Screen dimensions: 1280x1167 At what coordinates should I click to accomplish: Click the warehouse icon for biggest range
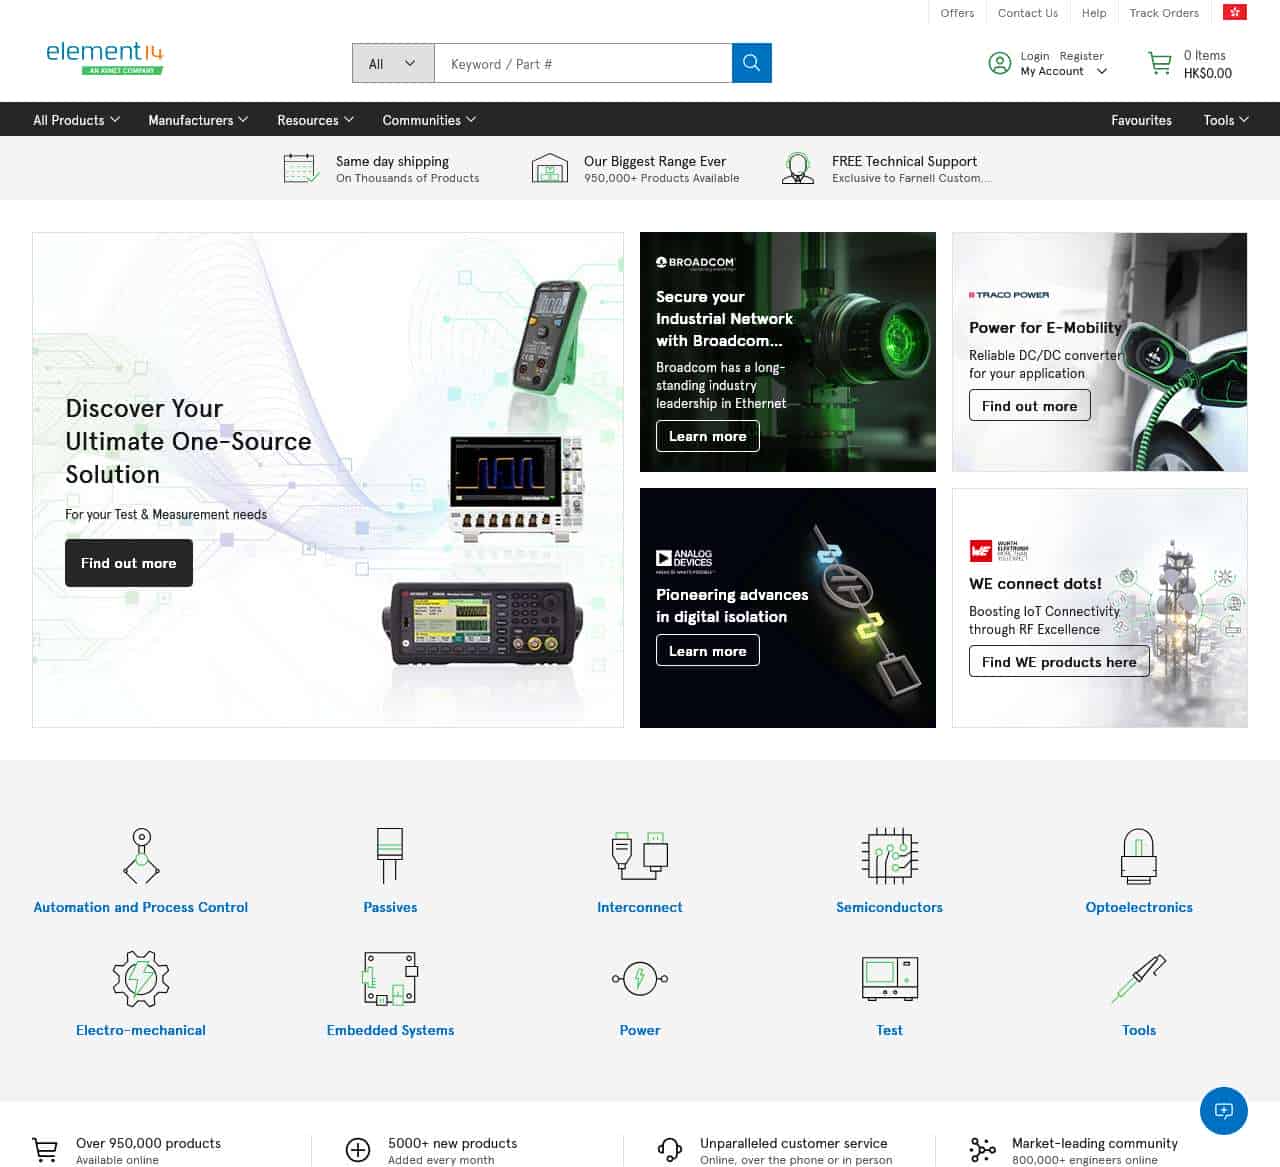click(549, 168)
